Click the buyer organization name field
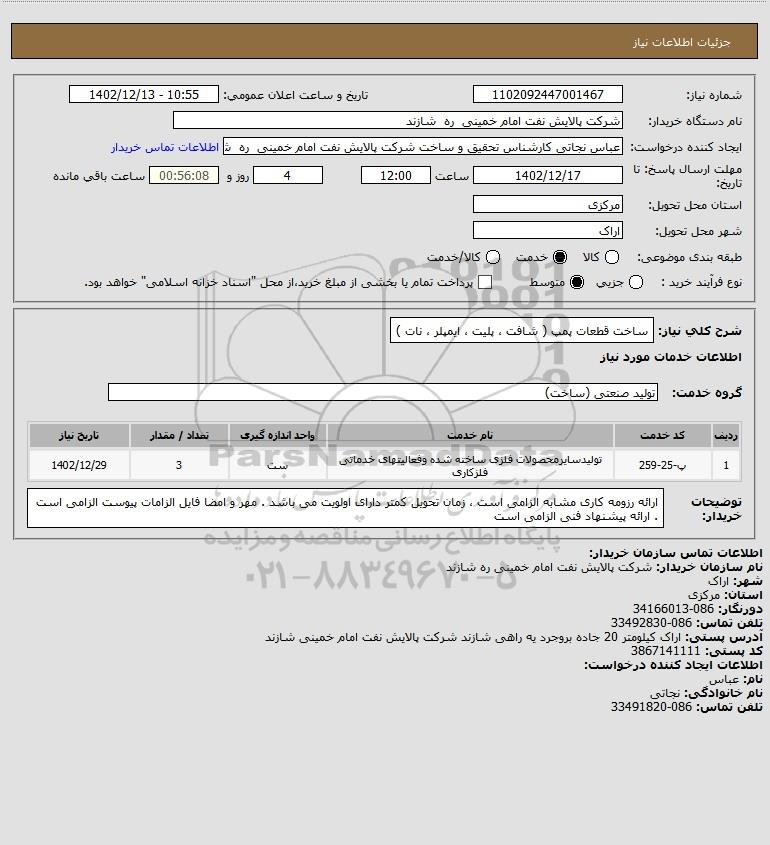 click(398, 121)
